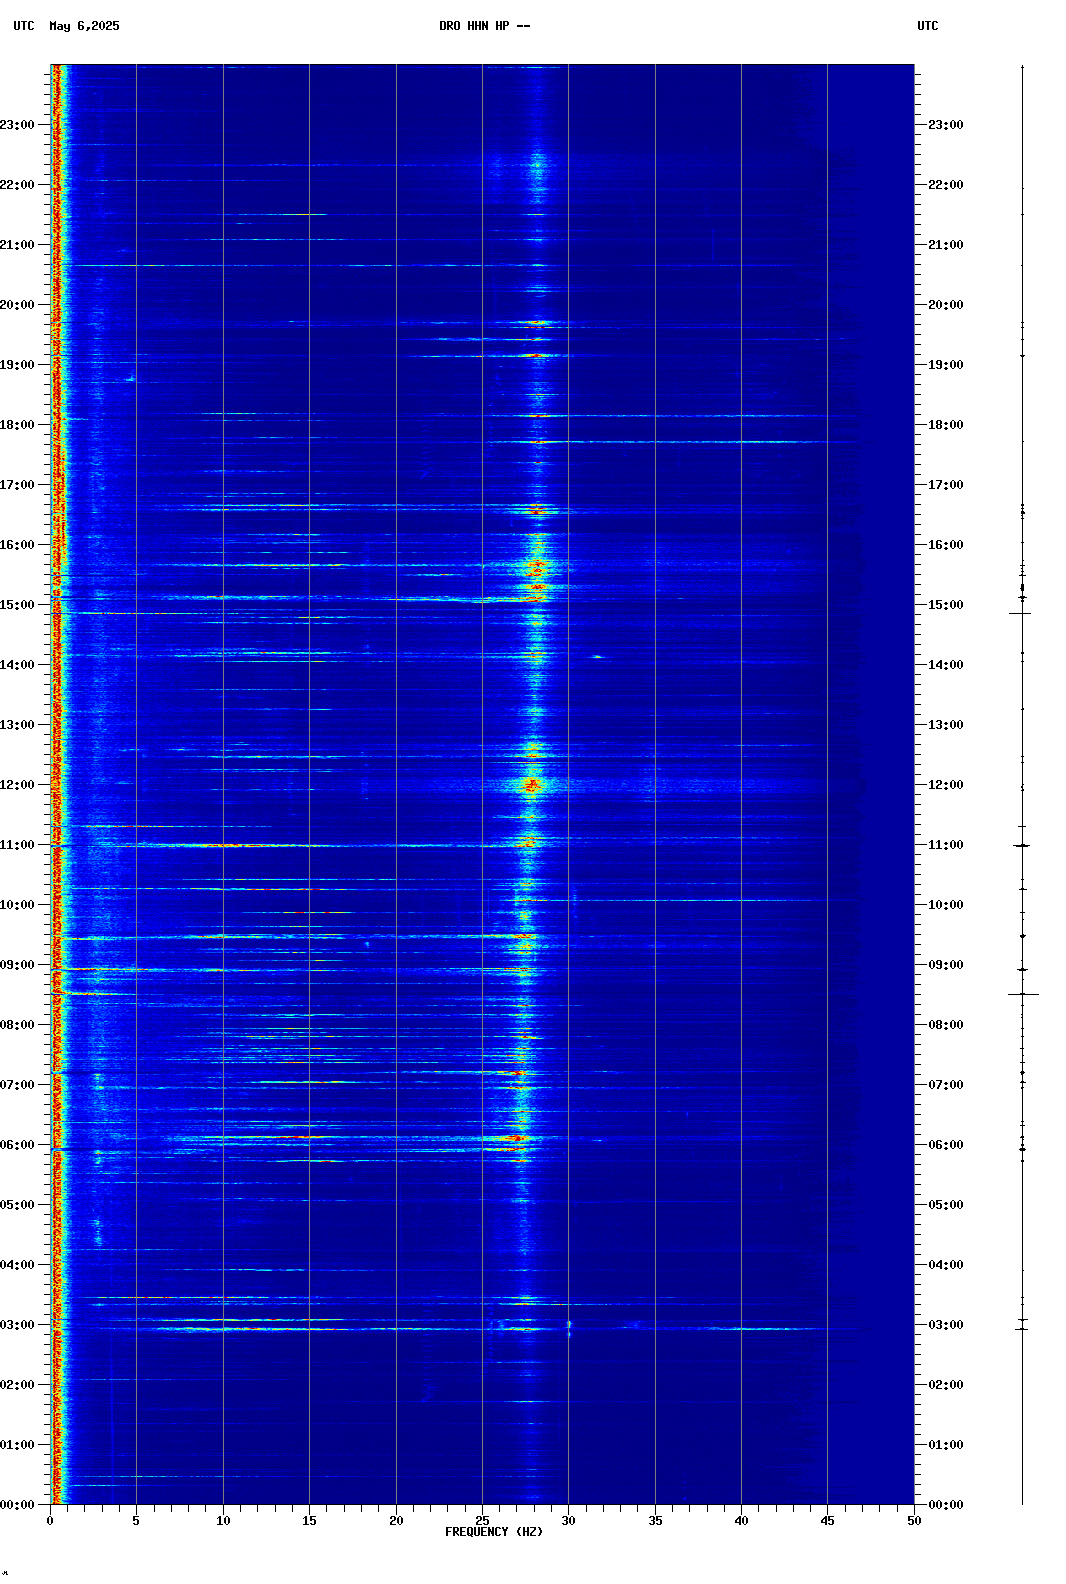Click '08:00' on the right time axis
This screenshot has height=1584, width=1066.
[x=946, y=1025]
